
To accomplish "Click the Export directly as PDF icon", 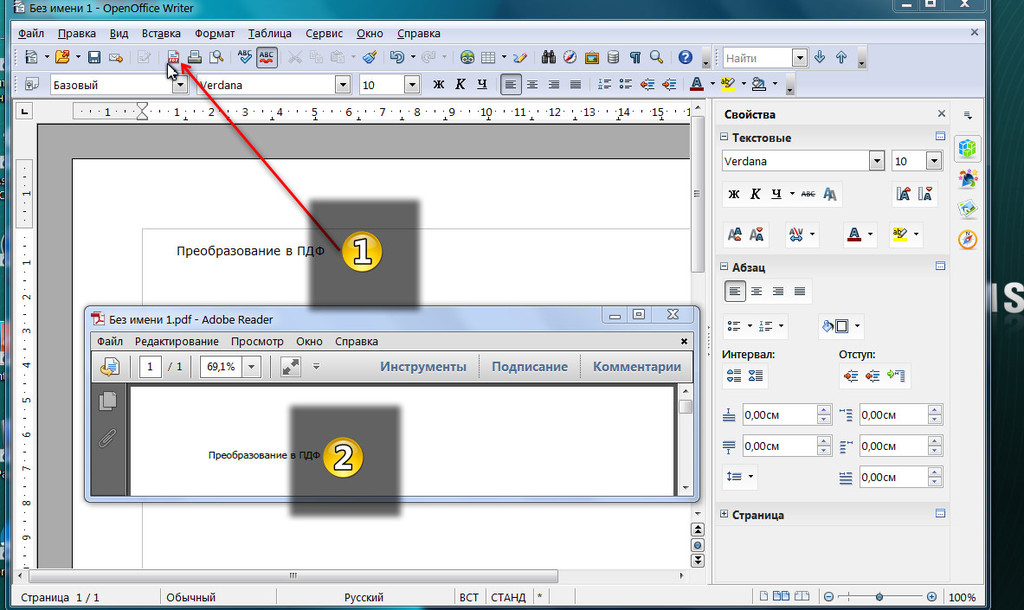I will (x=173, y=57).
